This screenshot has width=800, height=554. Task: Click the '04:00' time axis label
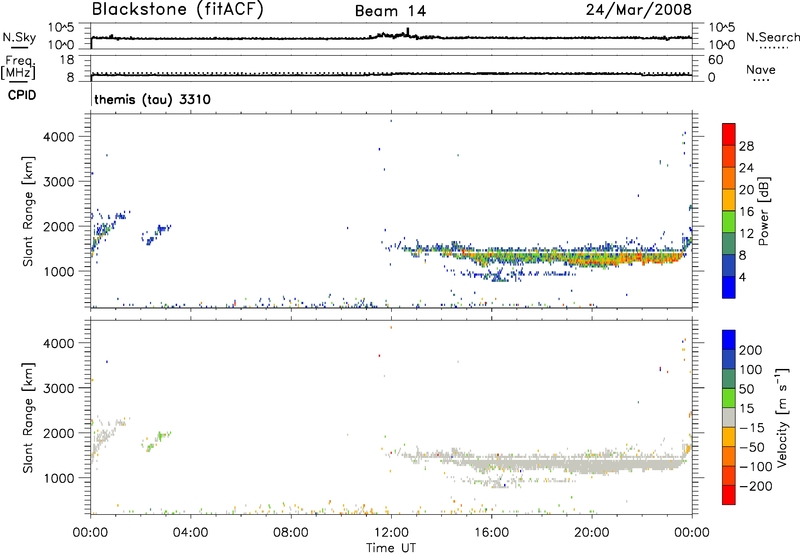pos(190,533)
